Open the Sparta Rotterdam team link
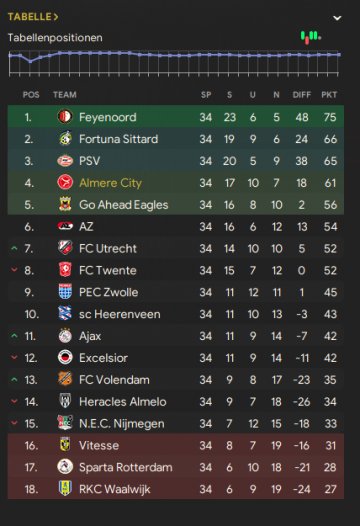The height and width of the screenshot is (526, 360). point(126,467)
